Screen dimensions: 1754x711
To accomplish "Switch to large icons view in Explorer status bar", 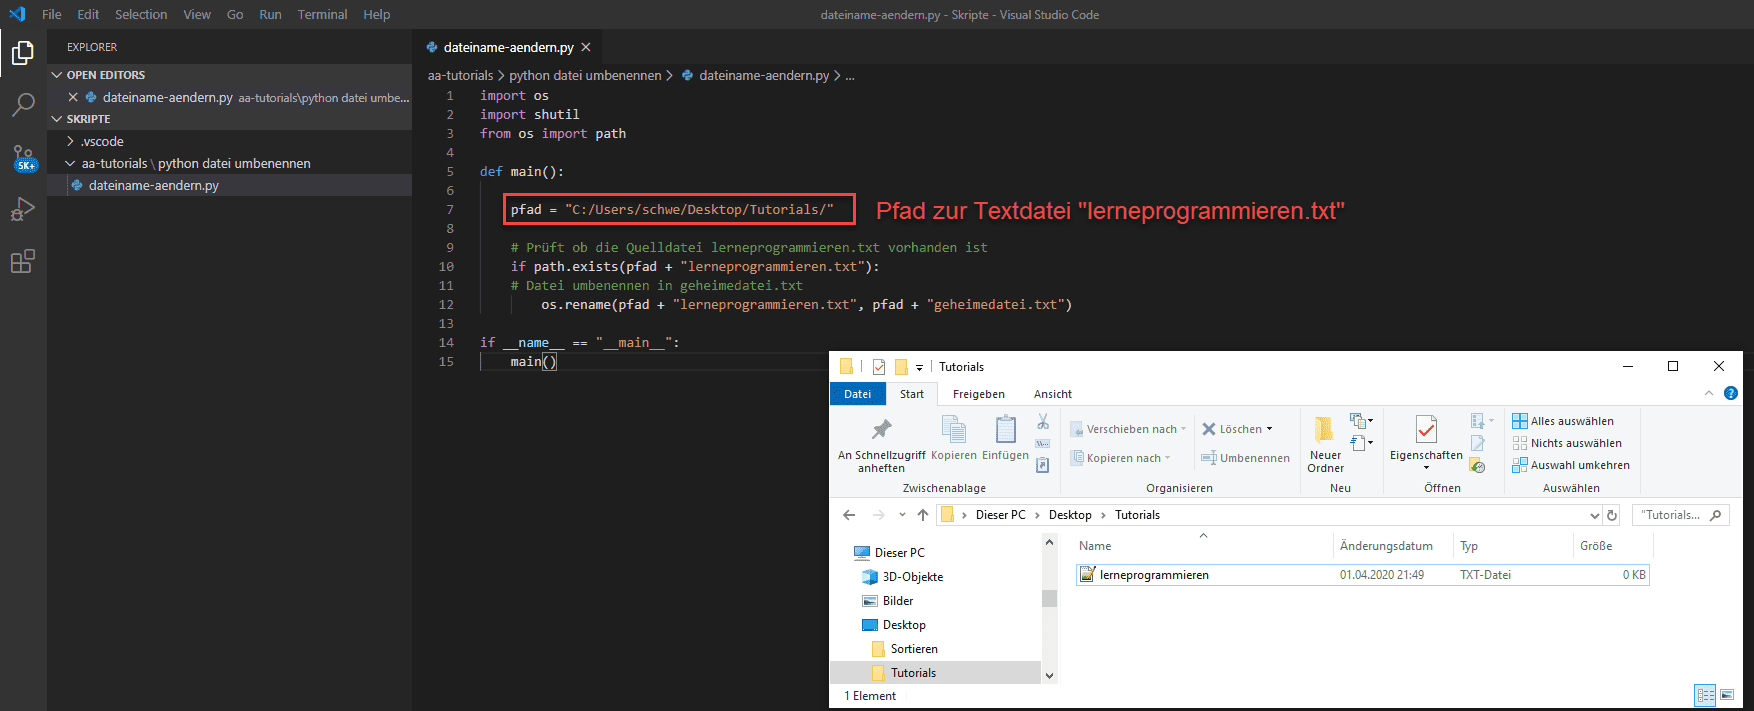I will pos(1727,695).
